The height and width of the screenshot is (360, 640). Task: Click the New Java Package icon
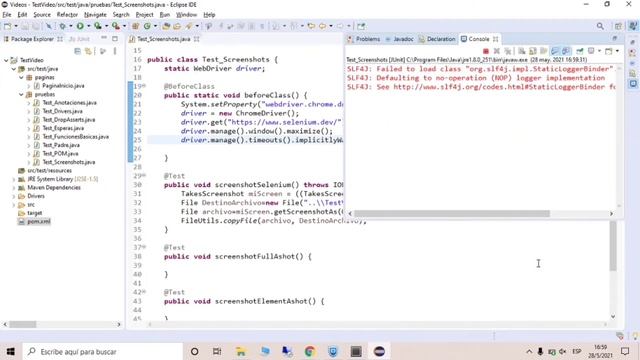click(x=136, y=26)
